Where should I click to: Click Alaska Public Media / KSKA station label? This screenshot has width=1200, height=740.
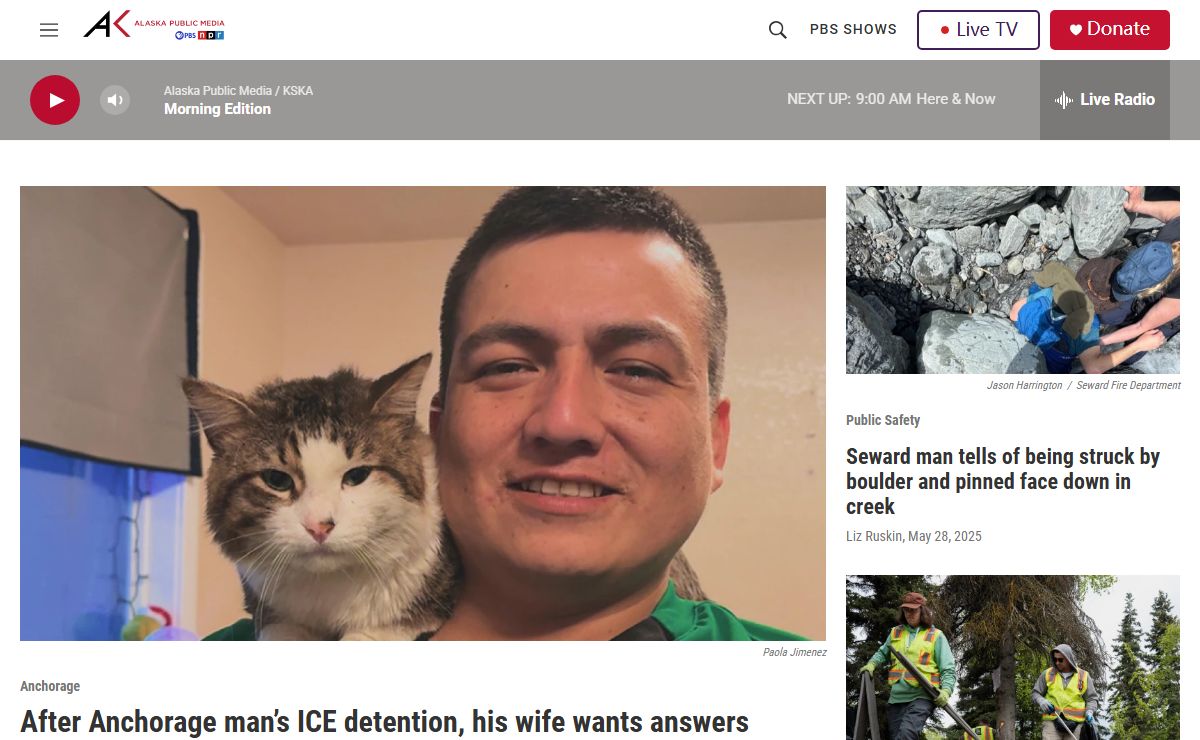coord(238,91)
